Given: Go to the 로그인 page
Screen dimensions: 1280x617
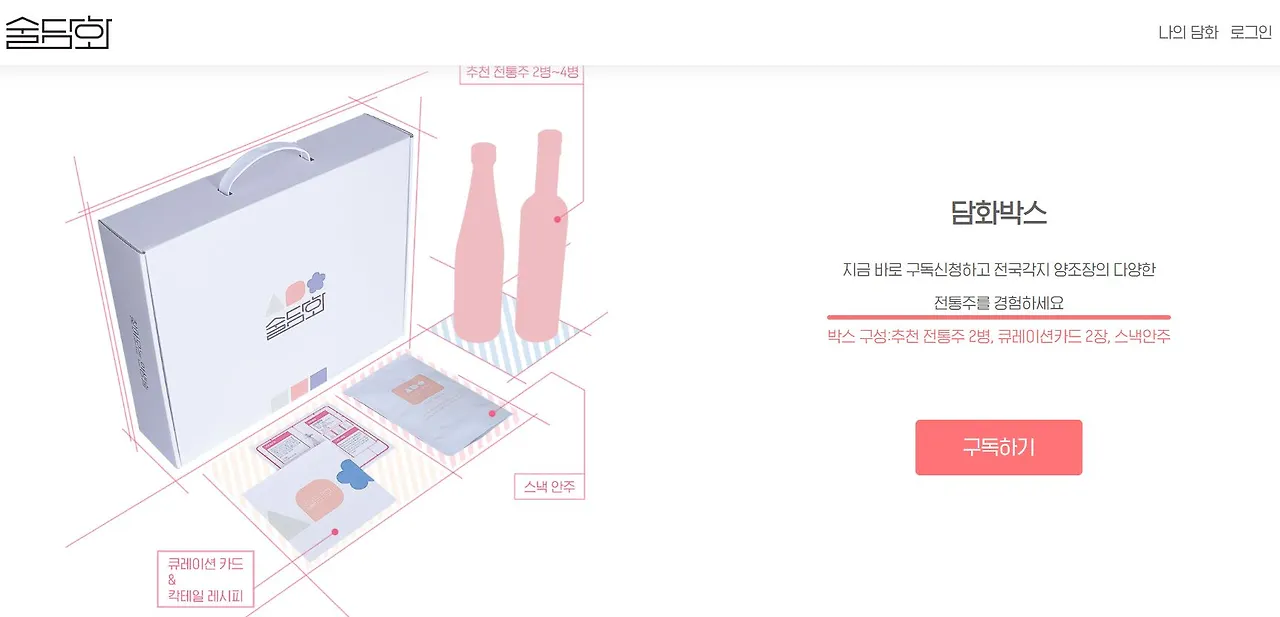Looking at the screenshot, I should pos(1251,32).
